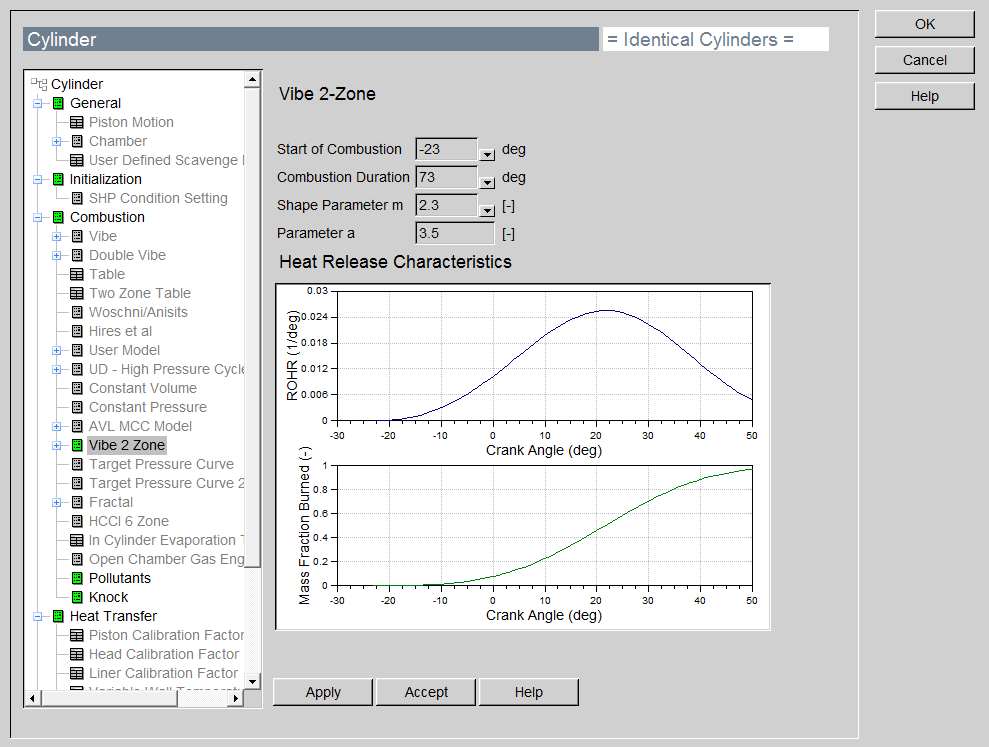989x747 pixels.
Task: Expand UD - High Pressure Cycle node
Action: click(57, 369)
